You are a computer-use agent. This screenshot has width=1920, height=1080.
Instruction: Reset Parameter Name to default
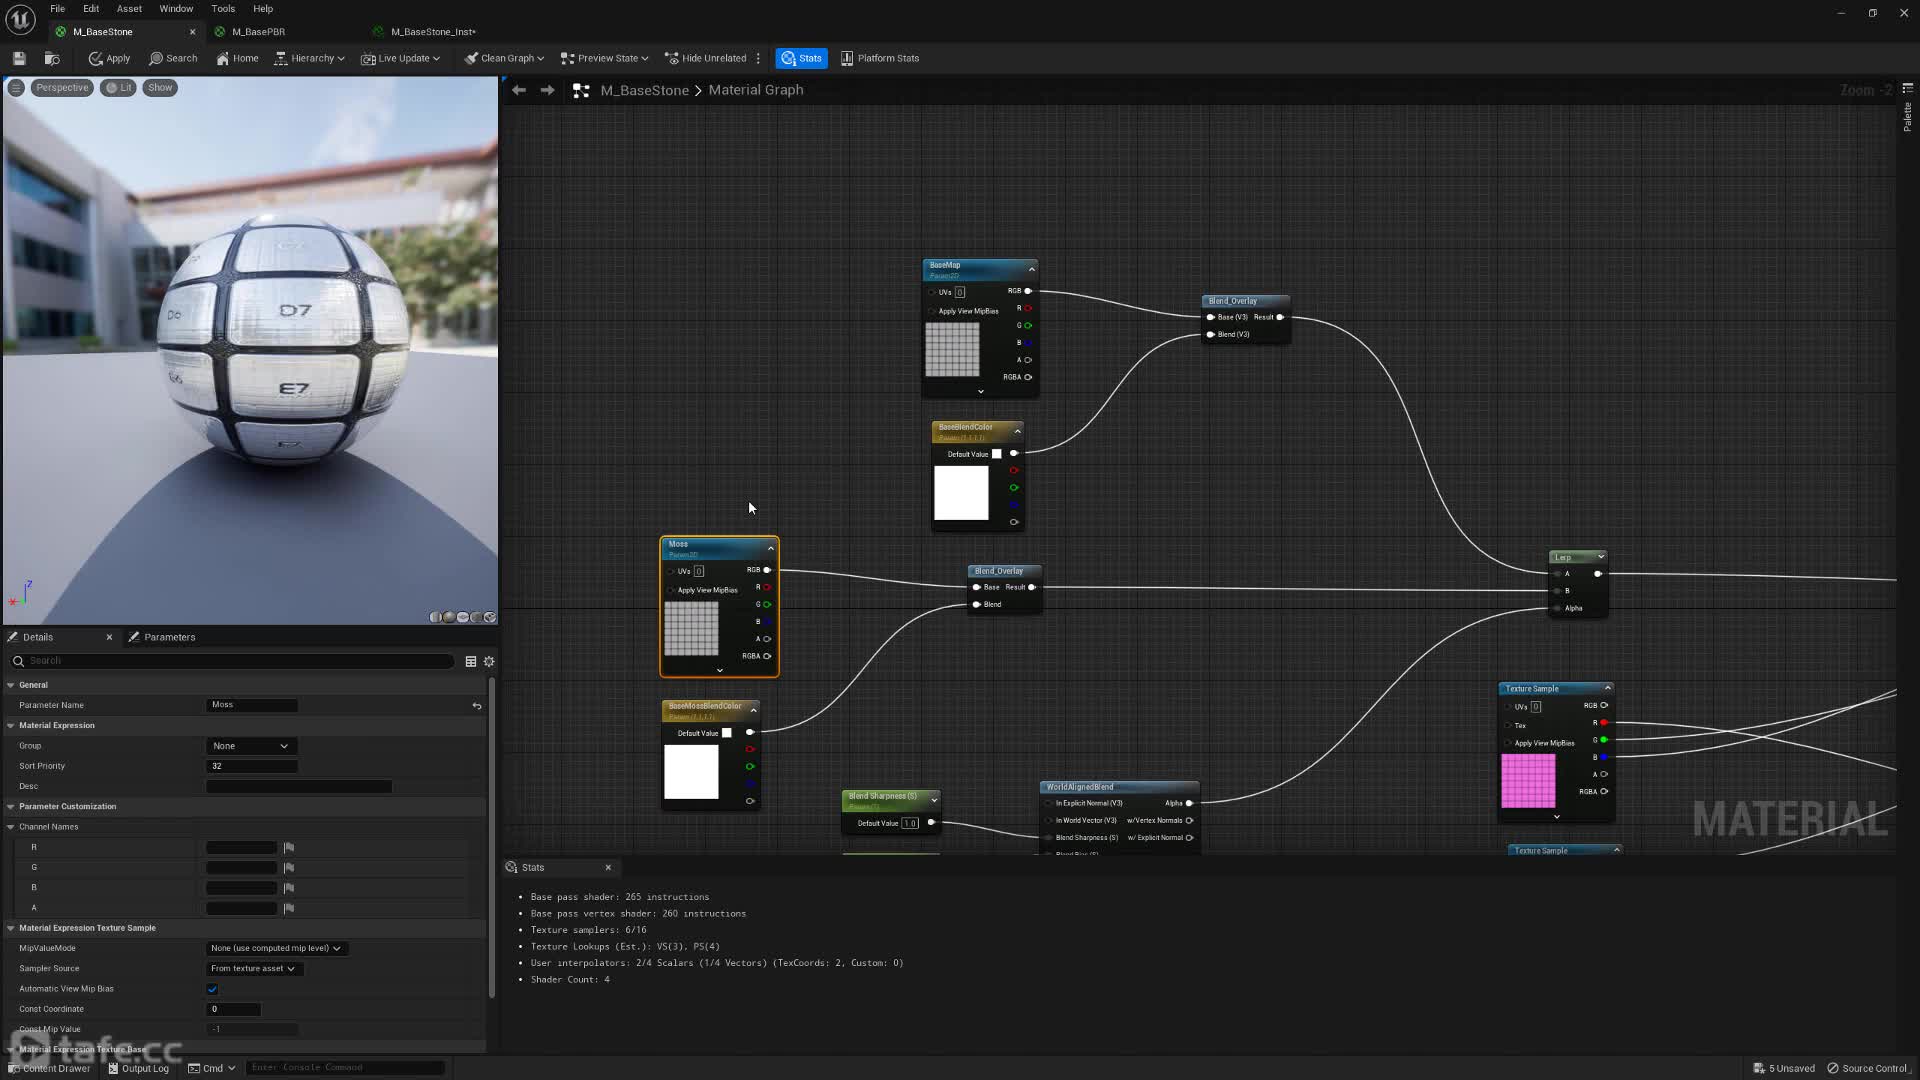click(477, 705)
